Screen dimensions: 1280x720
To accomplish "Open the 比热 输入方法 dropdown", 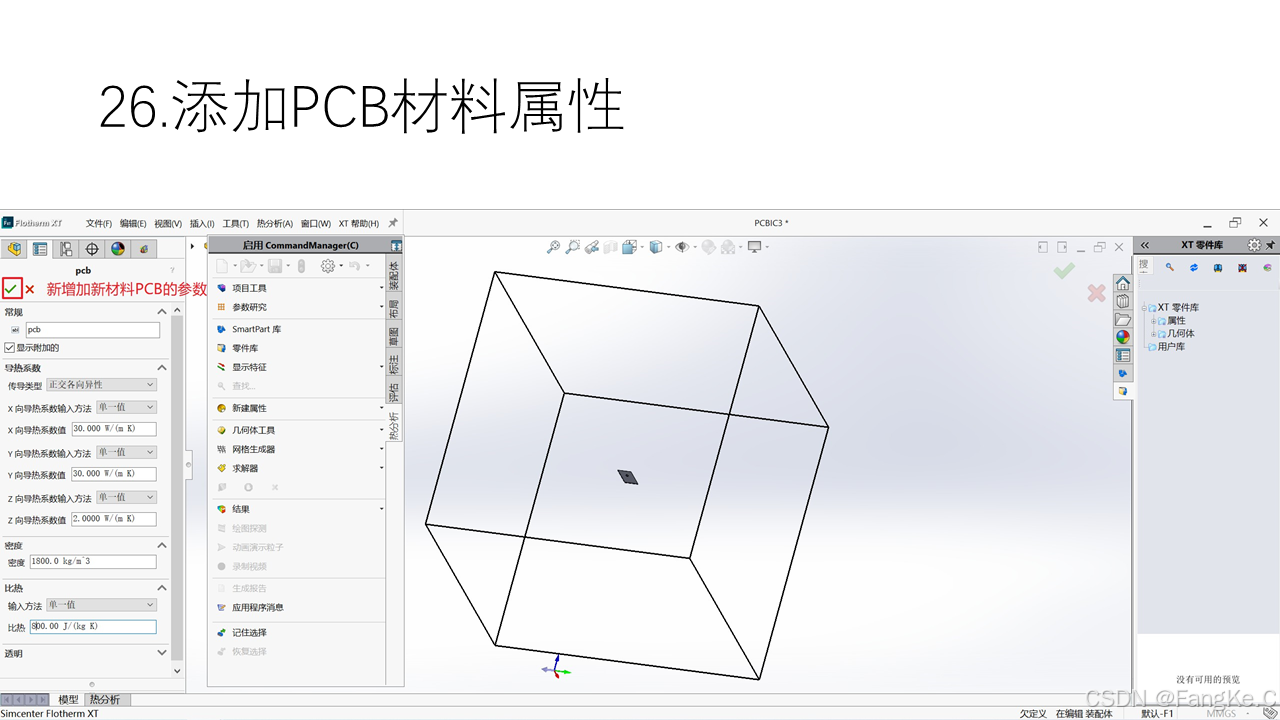I will [102, 605].
